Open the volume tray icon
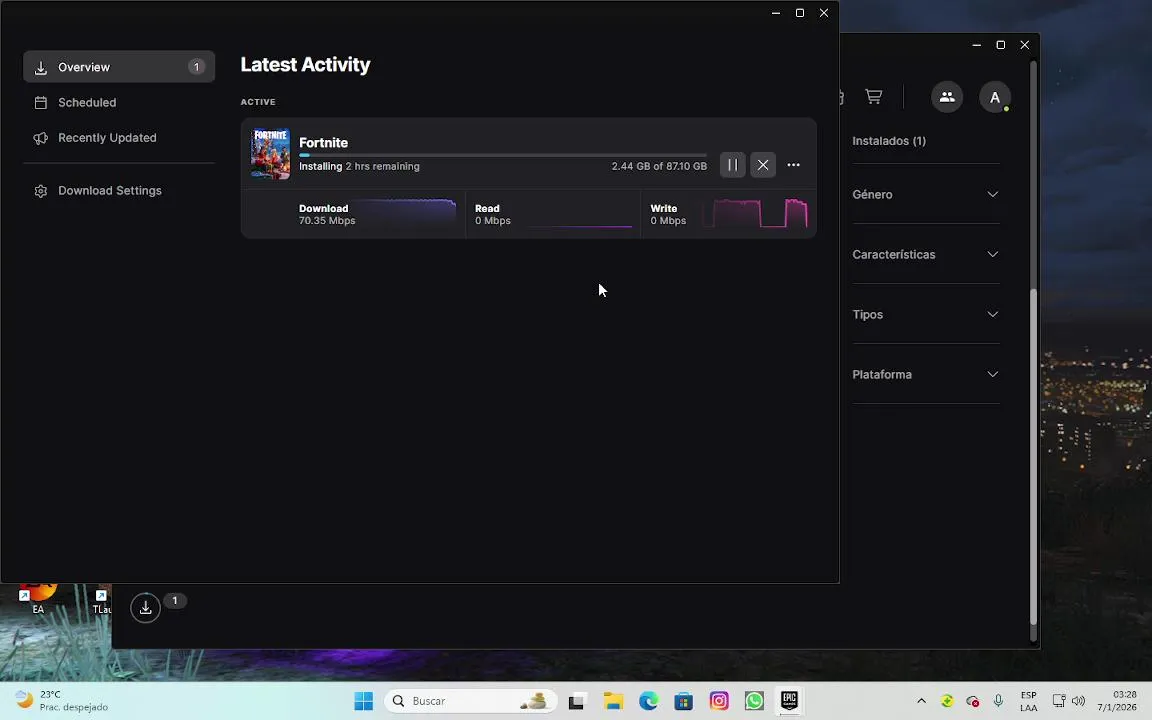This screenshot has height=720, width=1152. (x=1079, y=701)
